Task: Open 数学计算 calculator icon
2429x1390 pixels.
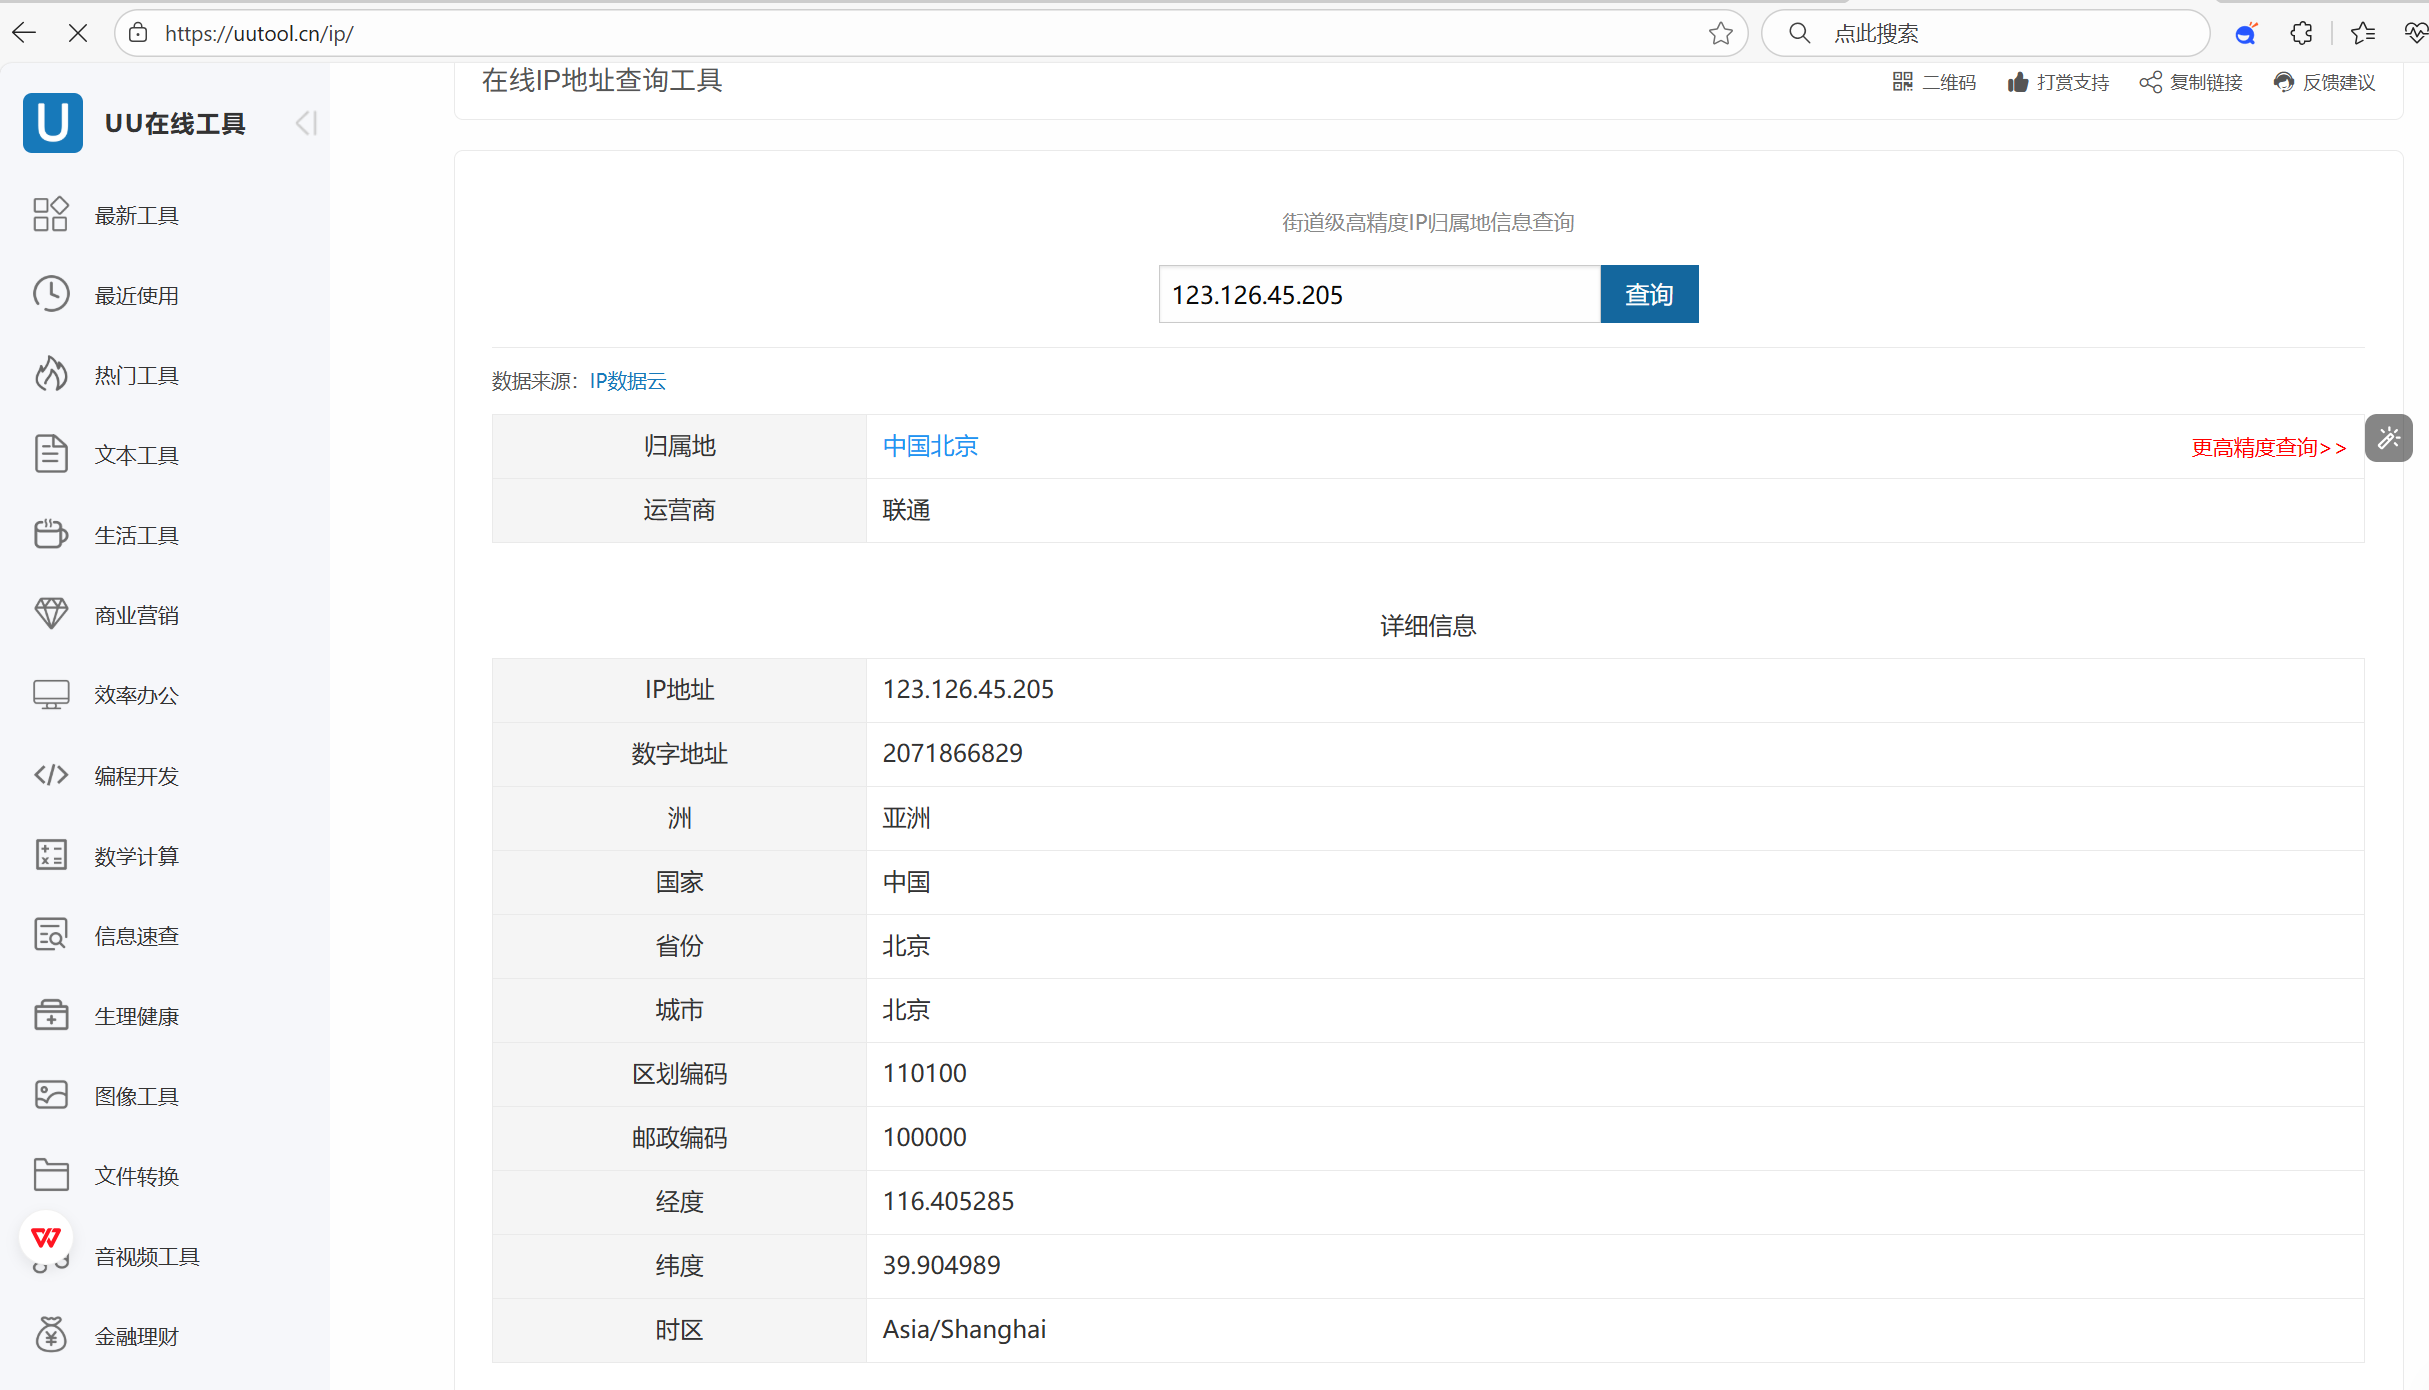Action: click(50, 855)
